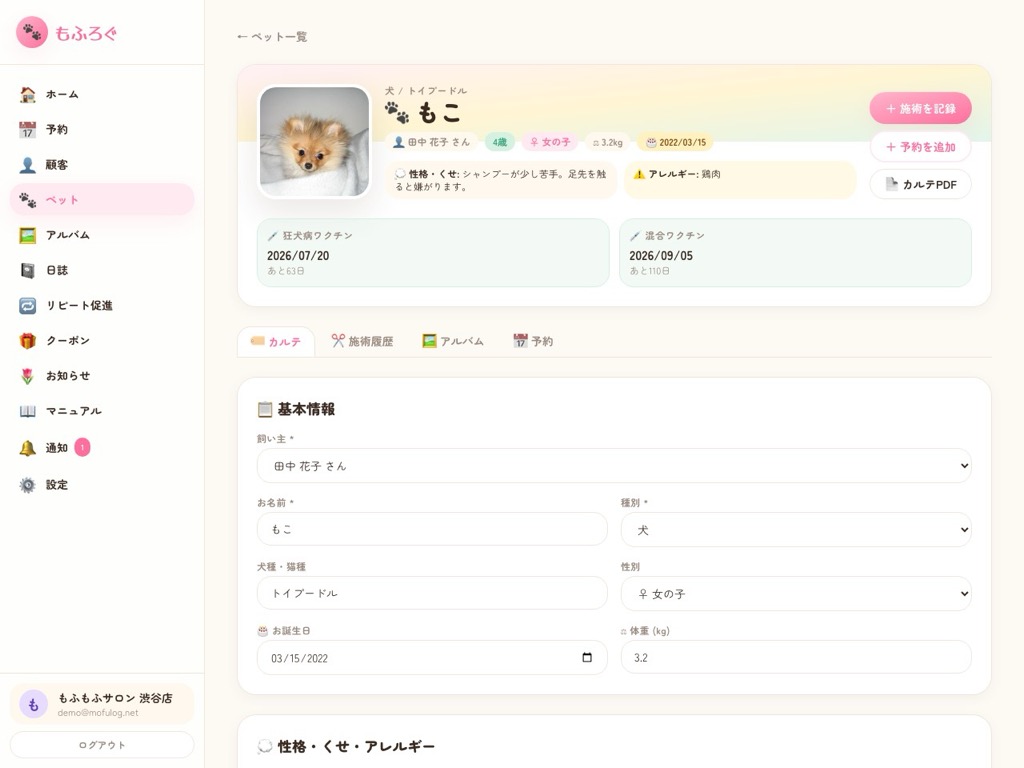Click the document icon in カルテPDF button

891,184
